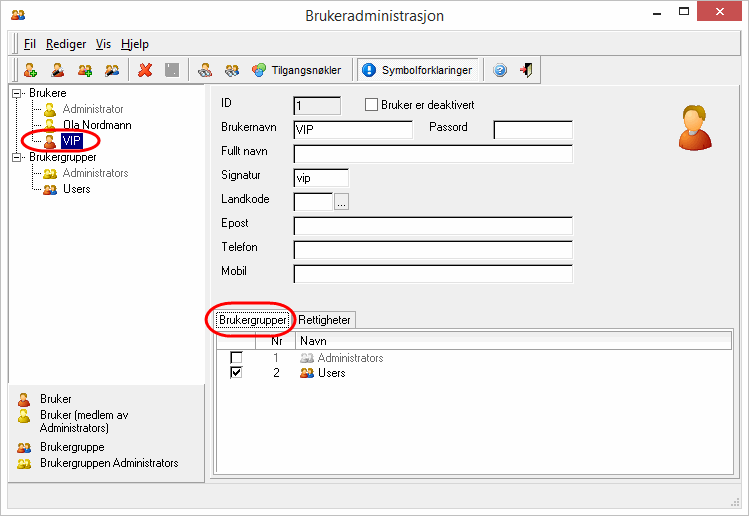This screenshot has width=749, height=516.
Task: Click into the Fullt navn field
Action: [x=432, y=154]
